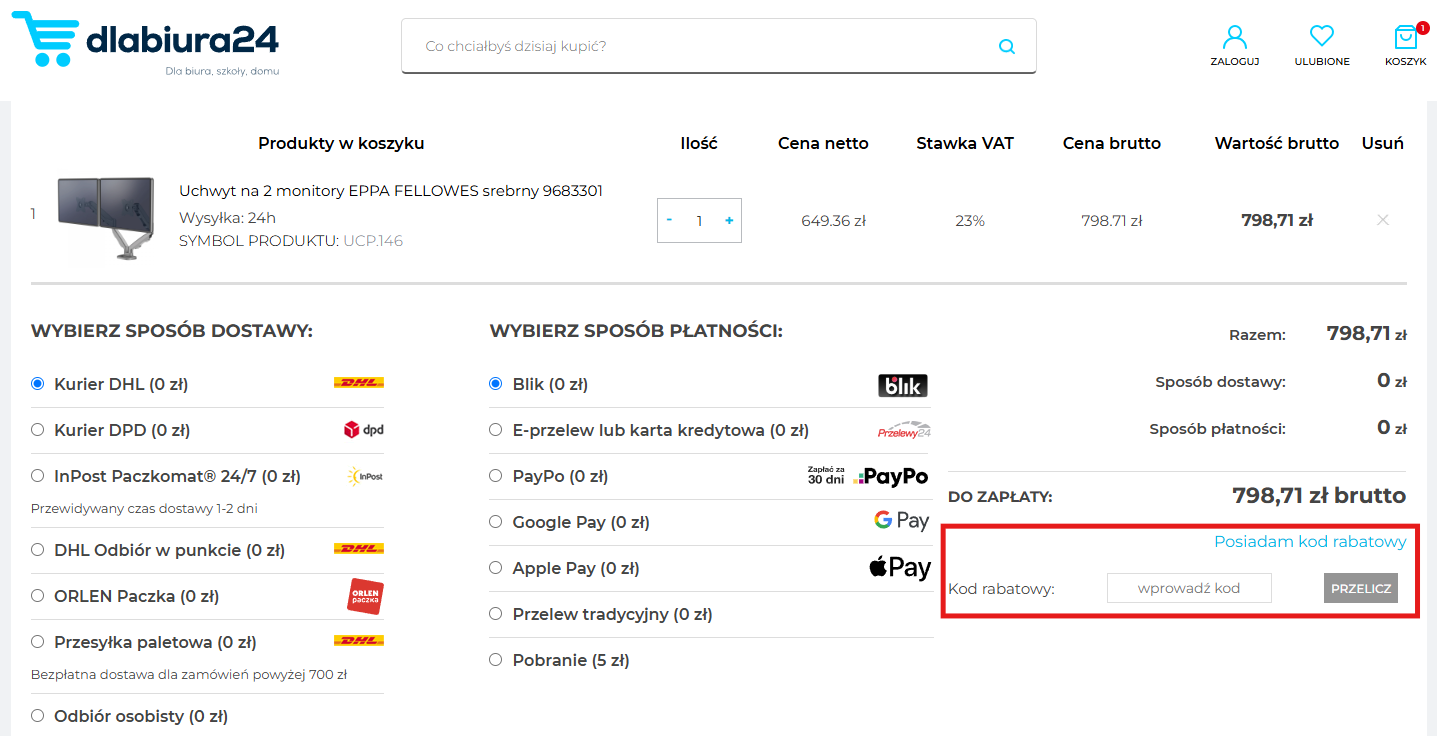This screenshot has height=736, width=1437.
Task: Click the discount code input field
Action: (x=1188, y=588)
